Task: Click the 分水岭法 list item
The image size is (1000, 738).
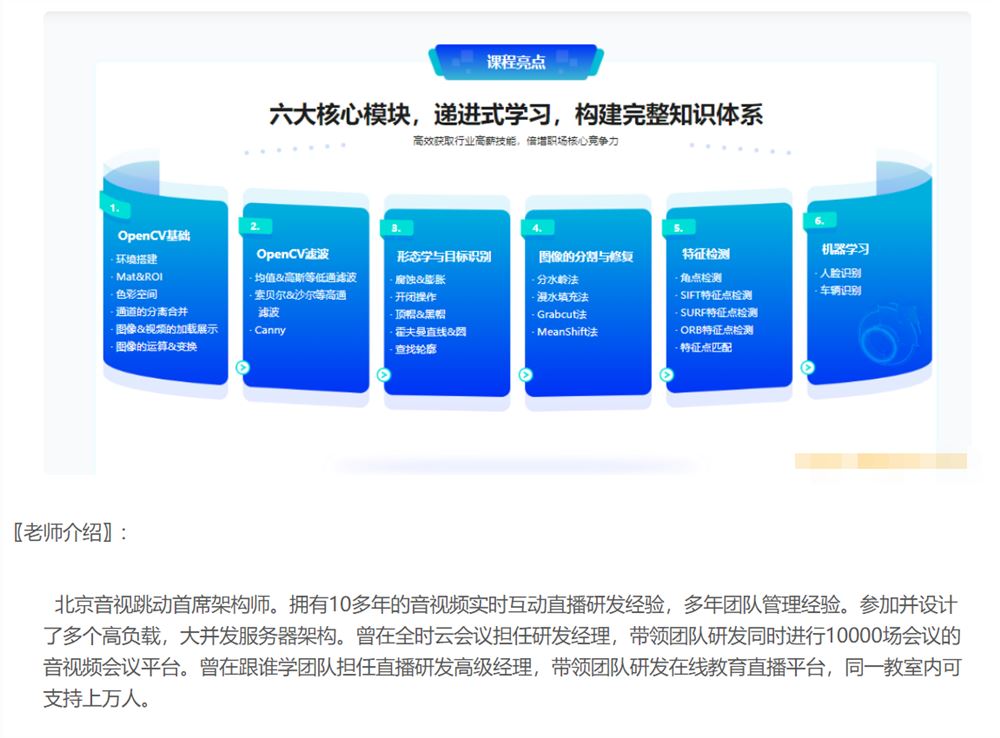Action: click(557, 279)
